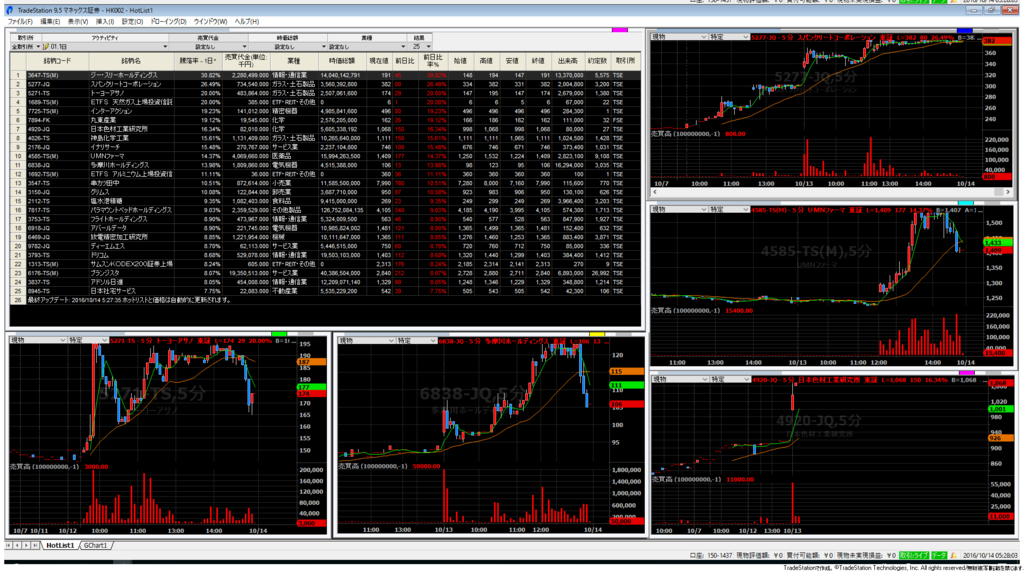The width and height of the screenshot is (1024, 571).
Task: Sort by 銘柄名 column header
Action: tap(131, 61)
